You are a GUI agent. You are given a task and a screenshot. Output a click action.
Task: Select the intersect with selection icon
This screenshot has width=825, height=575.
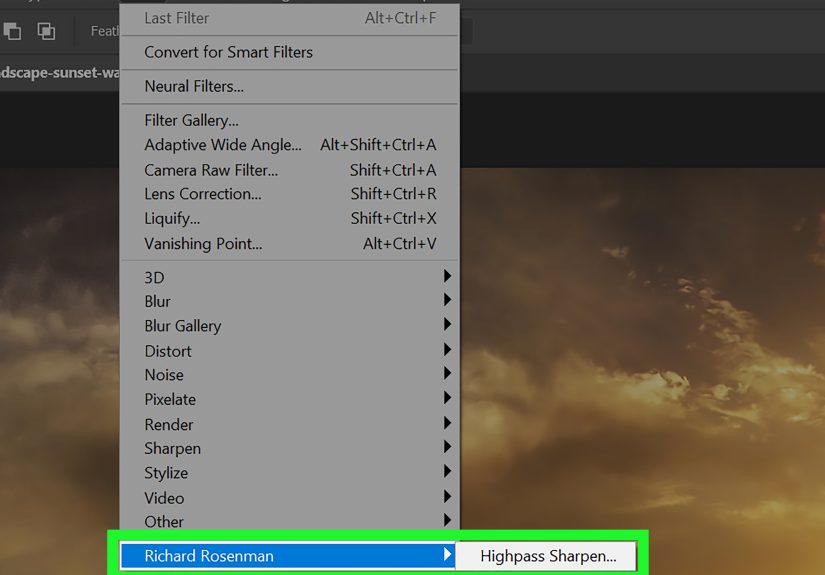click(46, 31)
